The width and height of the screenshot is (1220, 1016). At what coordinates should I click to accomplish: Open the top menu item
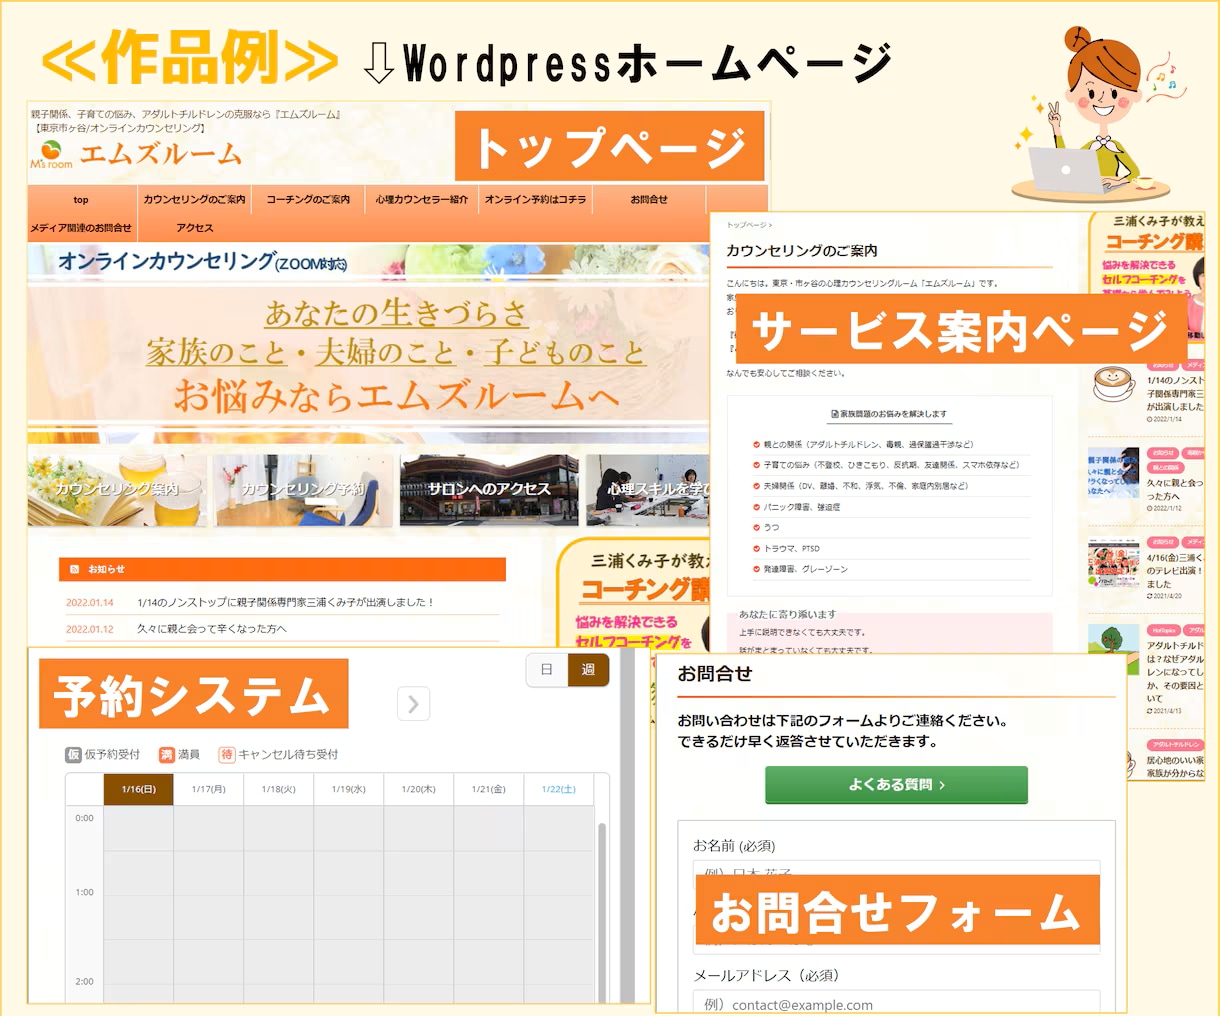pos(81,200)
